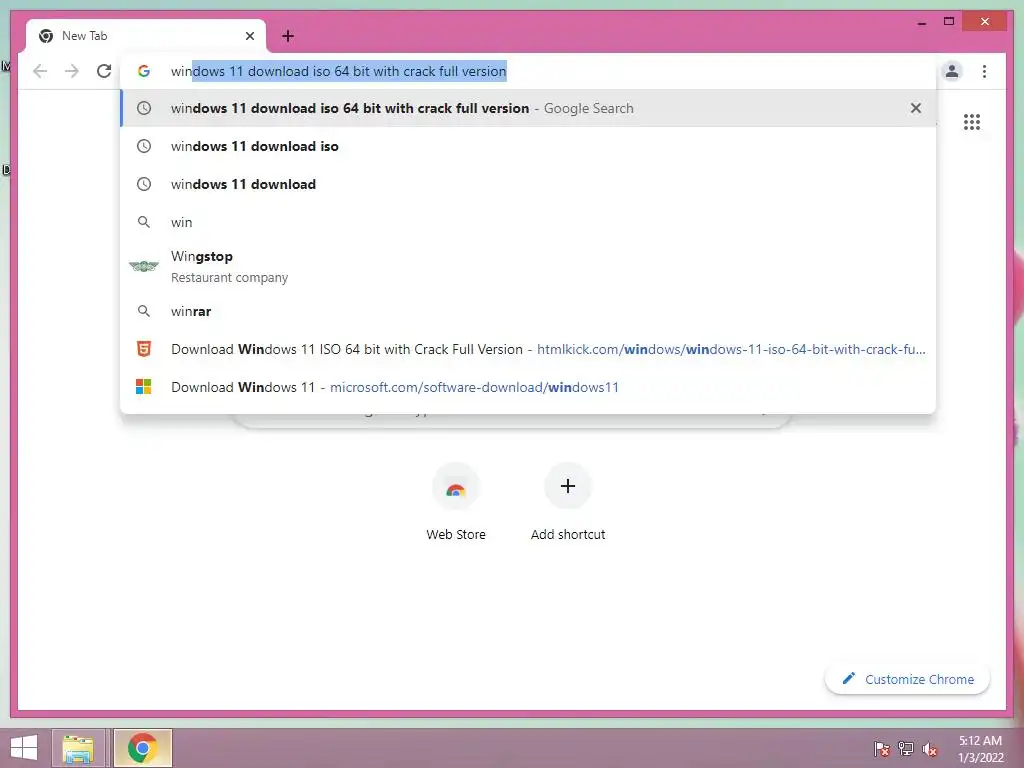The height and width of the screenshot is (768, 1024).
Task: Choose suggestion 'windows 11 download iso 64 bit with crack full version'
Action: 528,108
